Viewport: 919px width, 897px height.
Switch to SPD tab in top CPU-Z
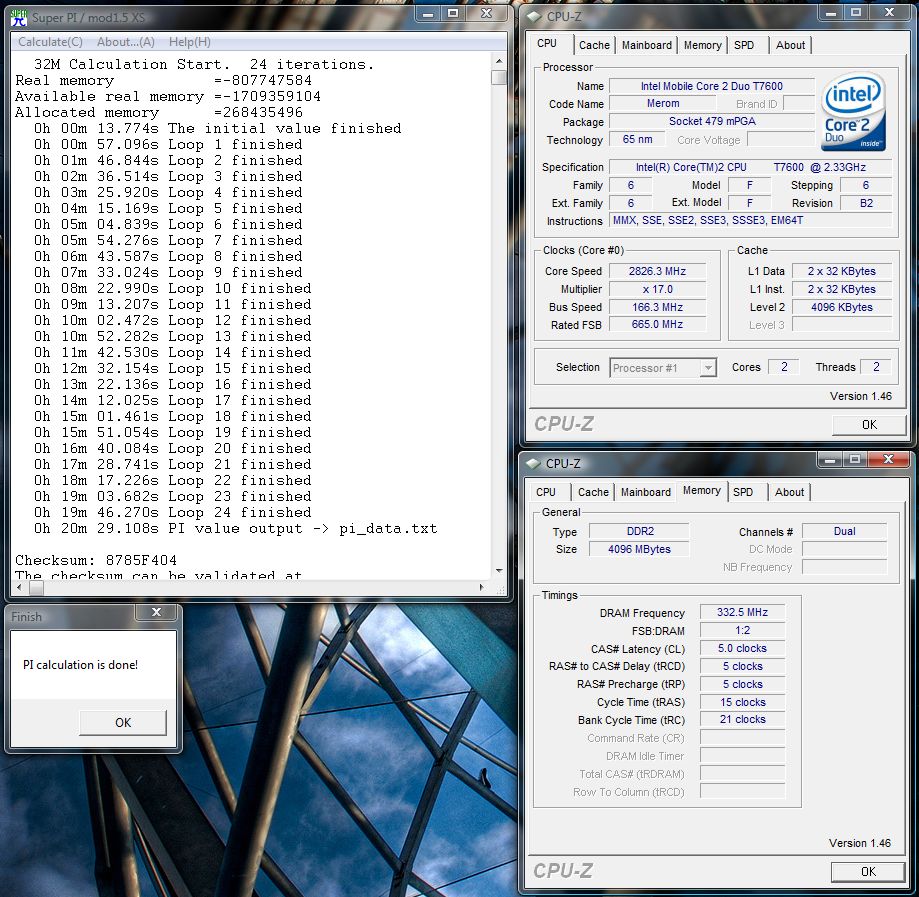pos(744,45)
